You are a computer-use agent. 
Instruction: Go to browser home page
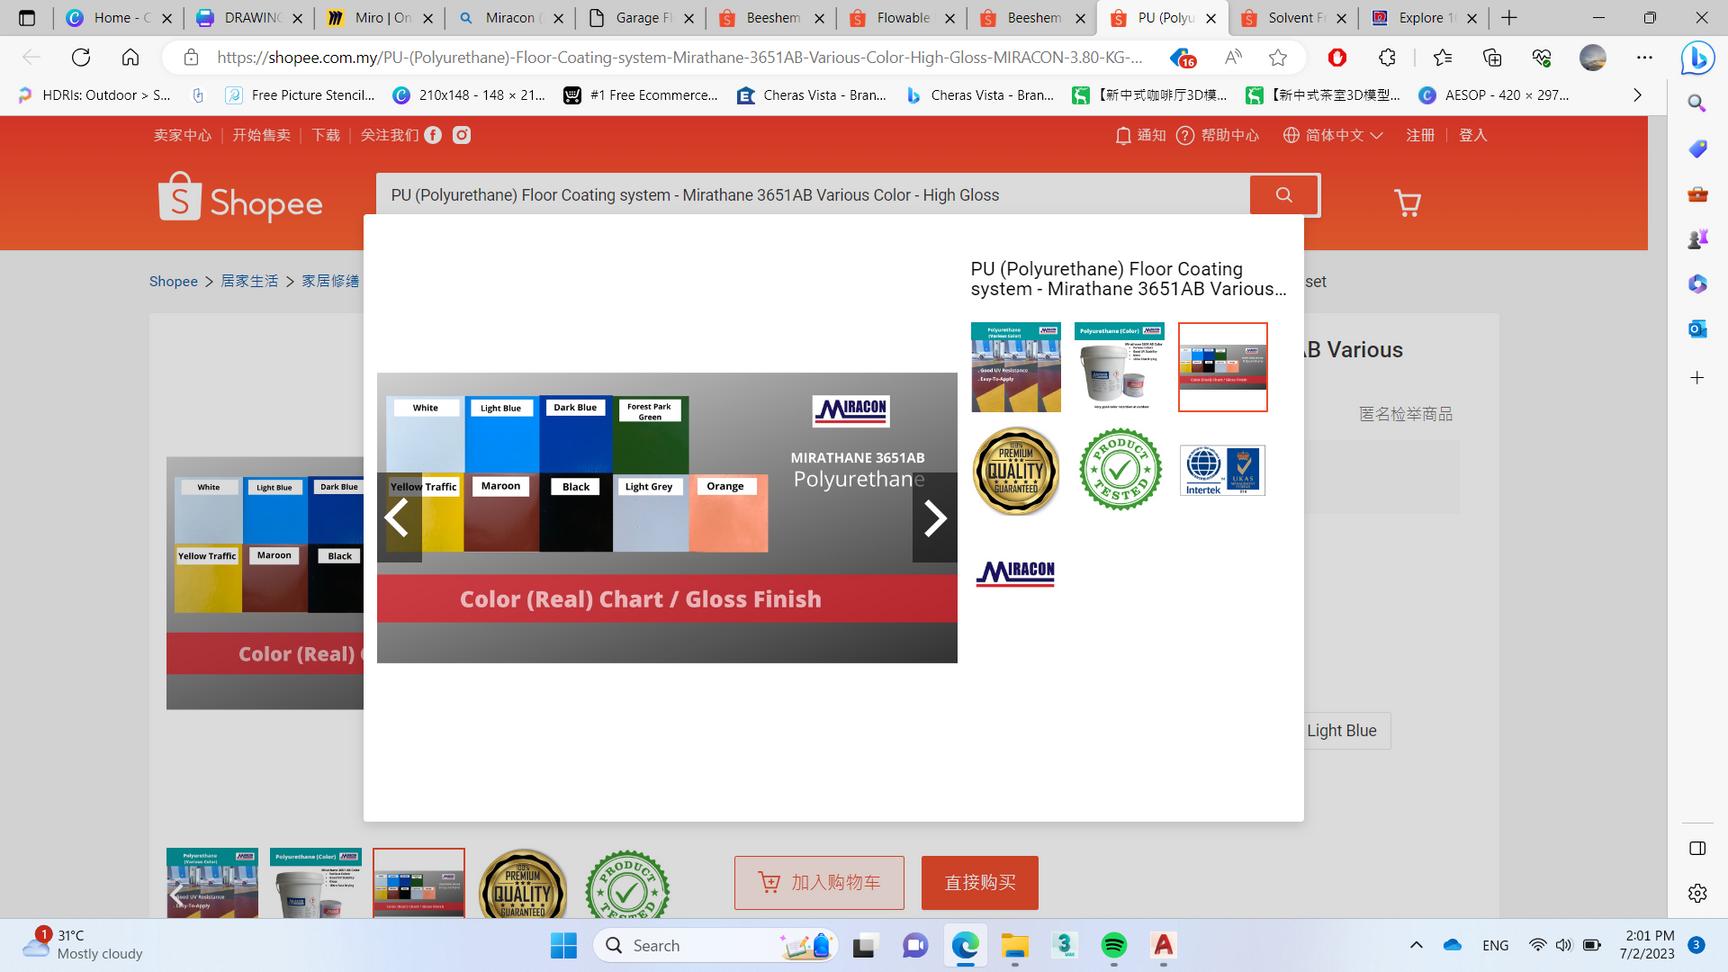(130, 57)
